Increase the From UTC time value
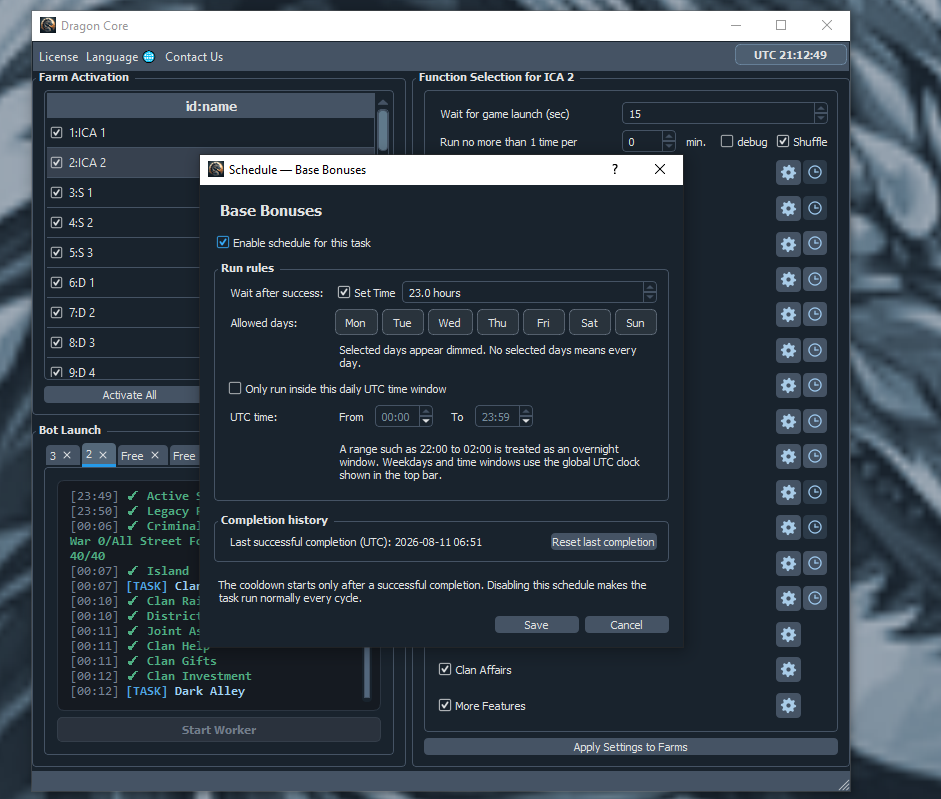This screenshot has height=799, width=941. click(425, 411)
